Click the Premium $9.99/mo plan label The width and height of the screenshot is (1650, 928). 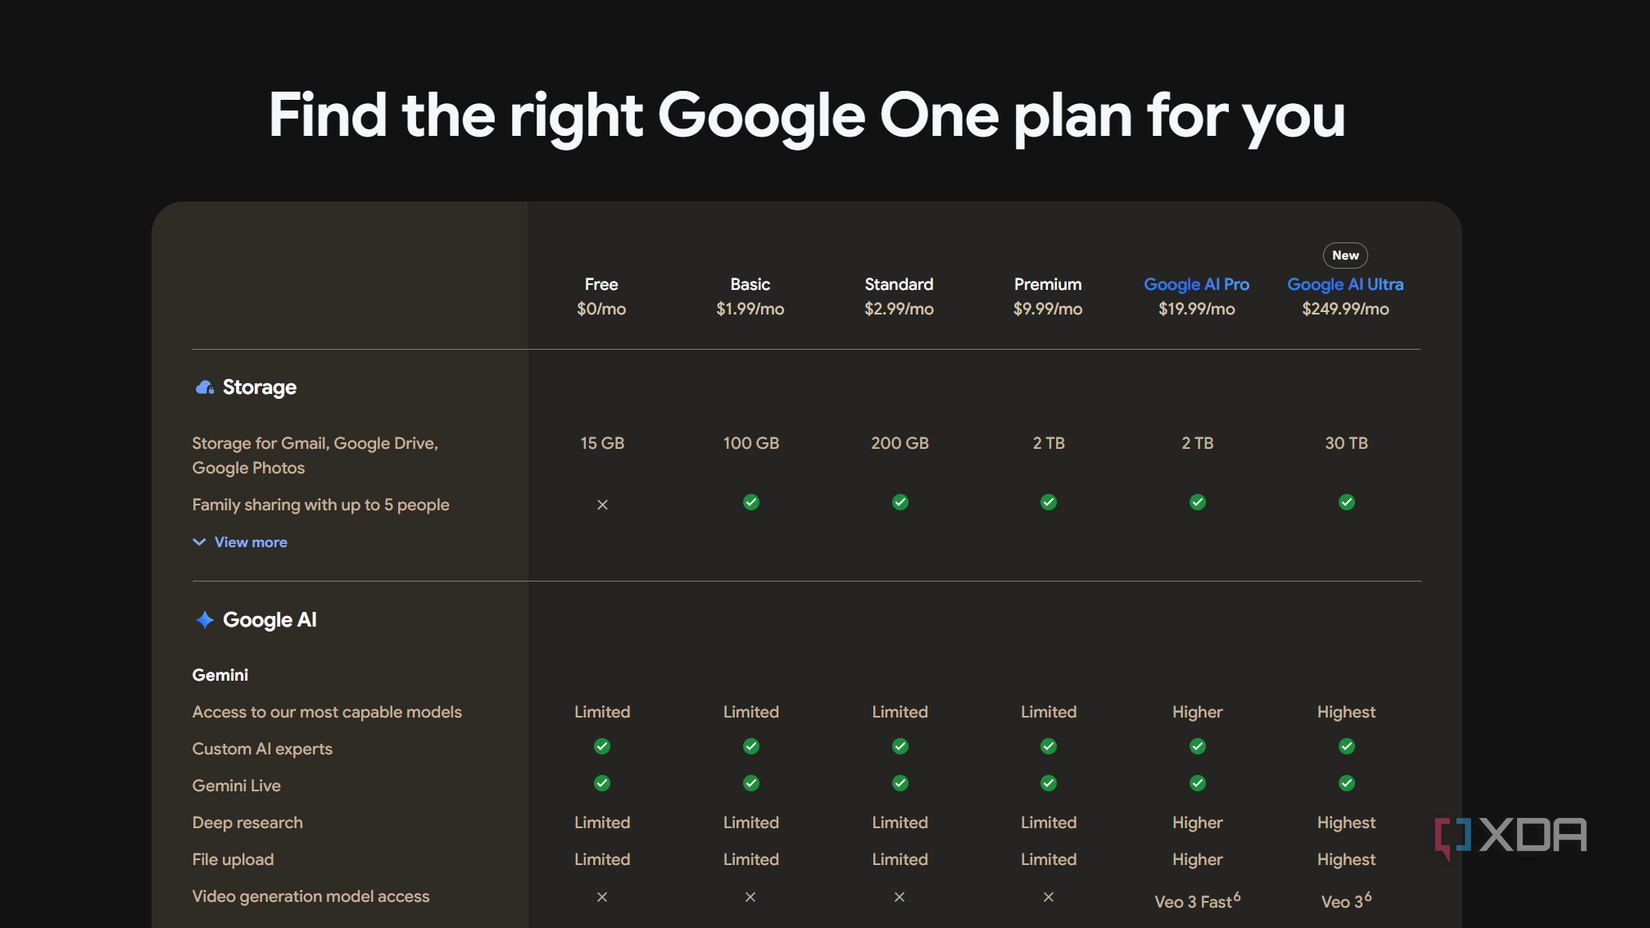tap(1048, 296)
